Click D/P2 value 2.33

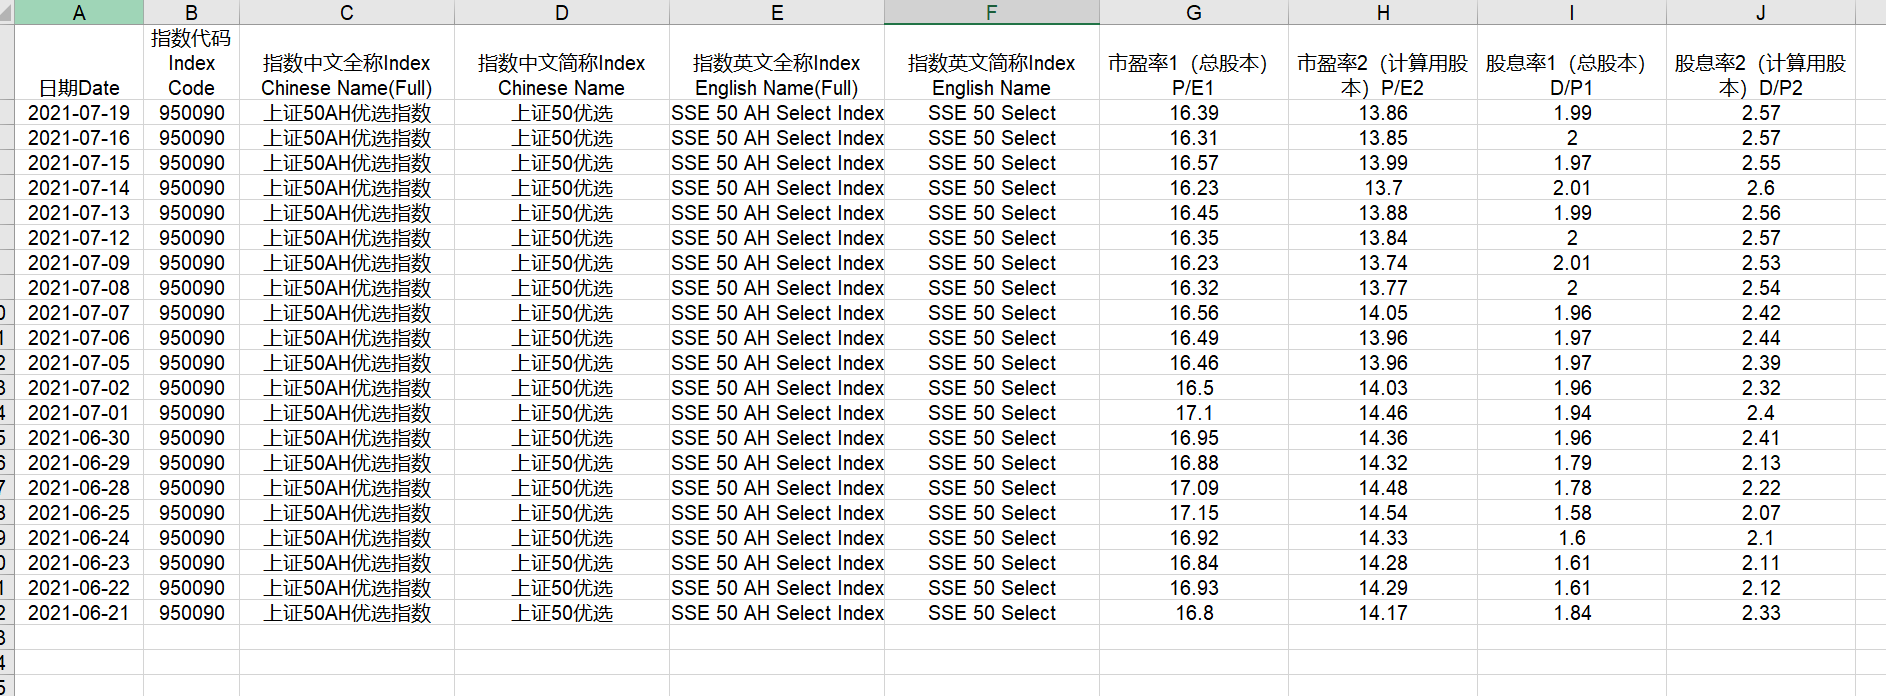[x=1761, y=613]
